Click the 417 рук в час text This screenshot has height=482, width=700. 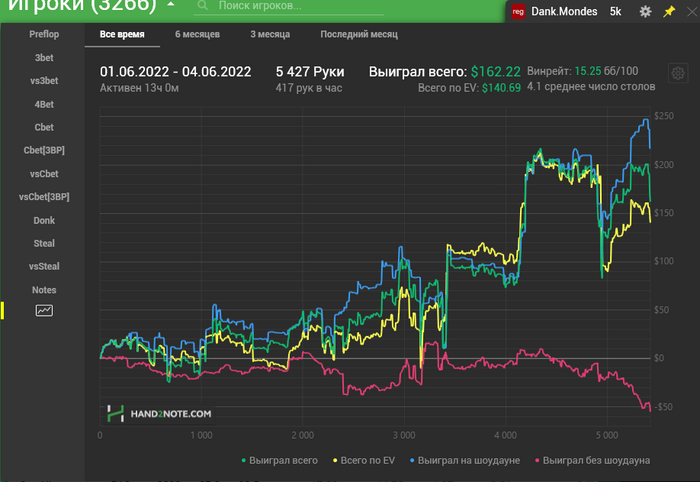click(309, 88)
